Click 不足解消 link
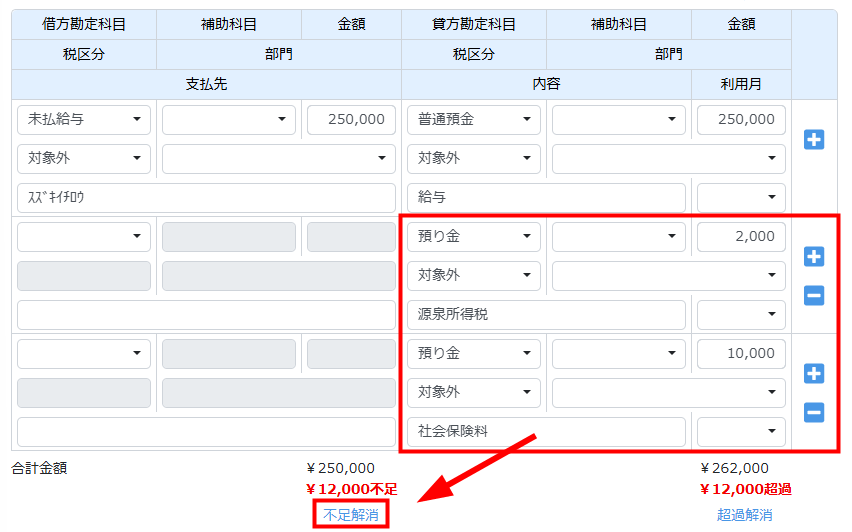This screenshot has width=852, height=532. pos(350,515)
